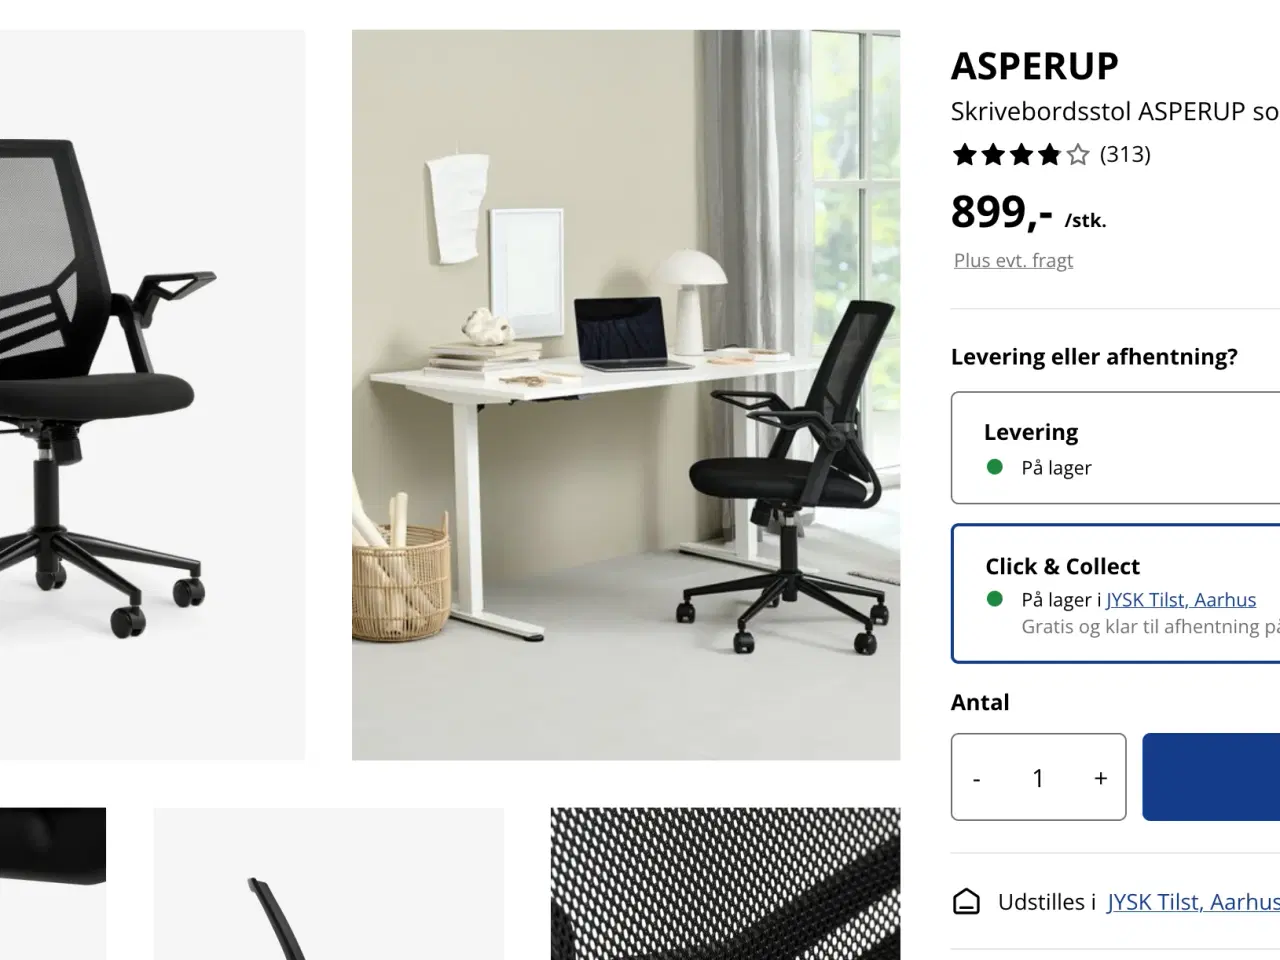Click the review count (313)
The width and height of the screenshot is (1280, 960).
[1125, 154]
